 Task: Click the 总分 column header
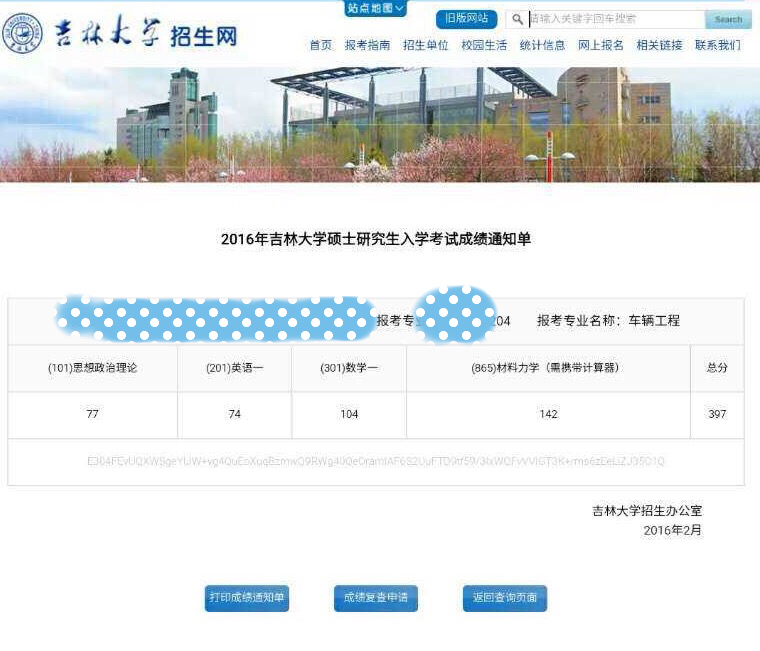[x=717, y=368]
